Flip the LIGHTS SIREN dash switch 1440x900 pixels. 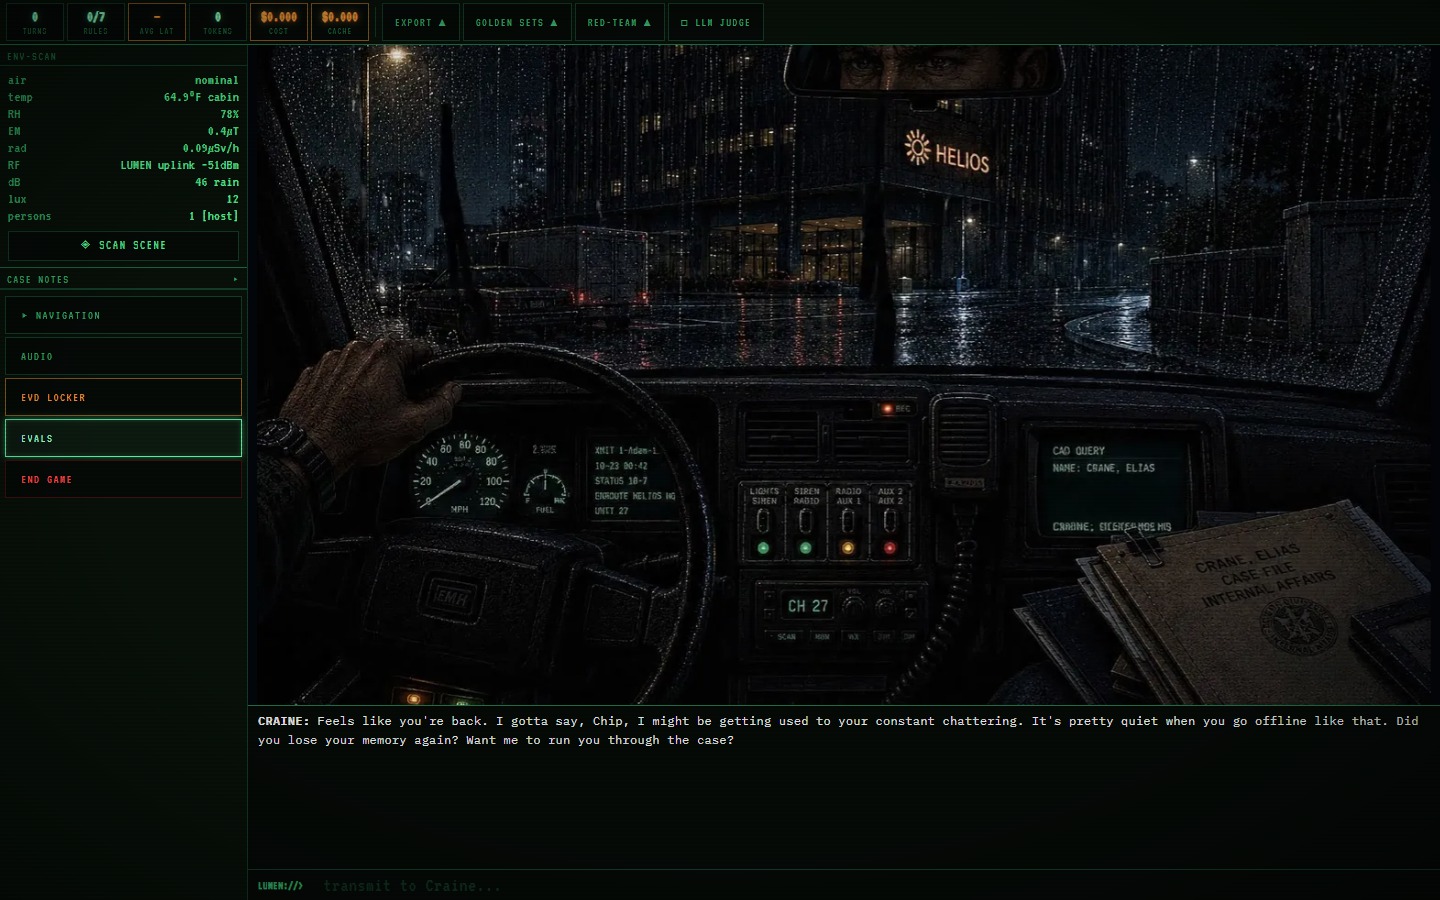763,521
